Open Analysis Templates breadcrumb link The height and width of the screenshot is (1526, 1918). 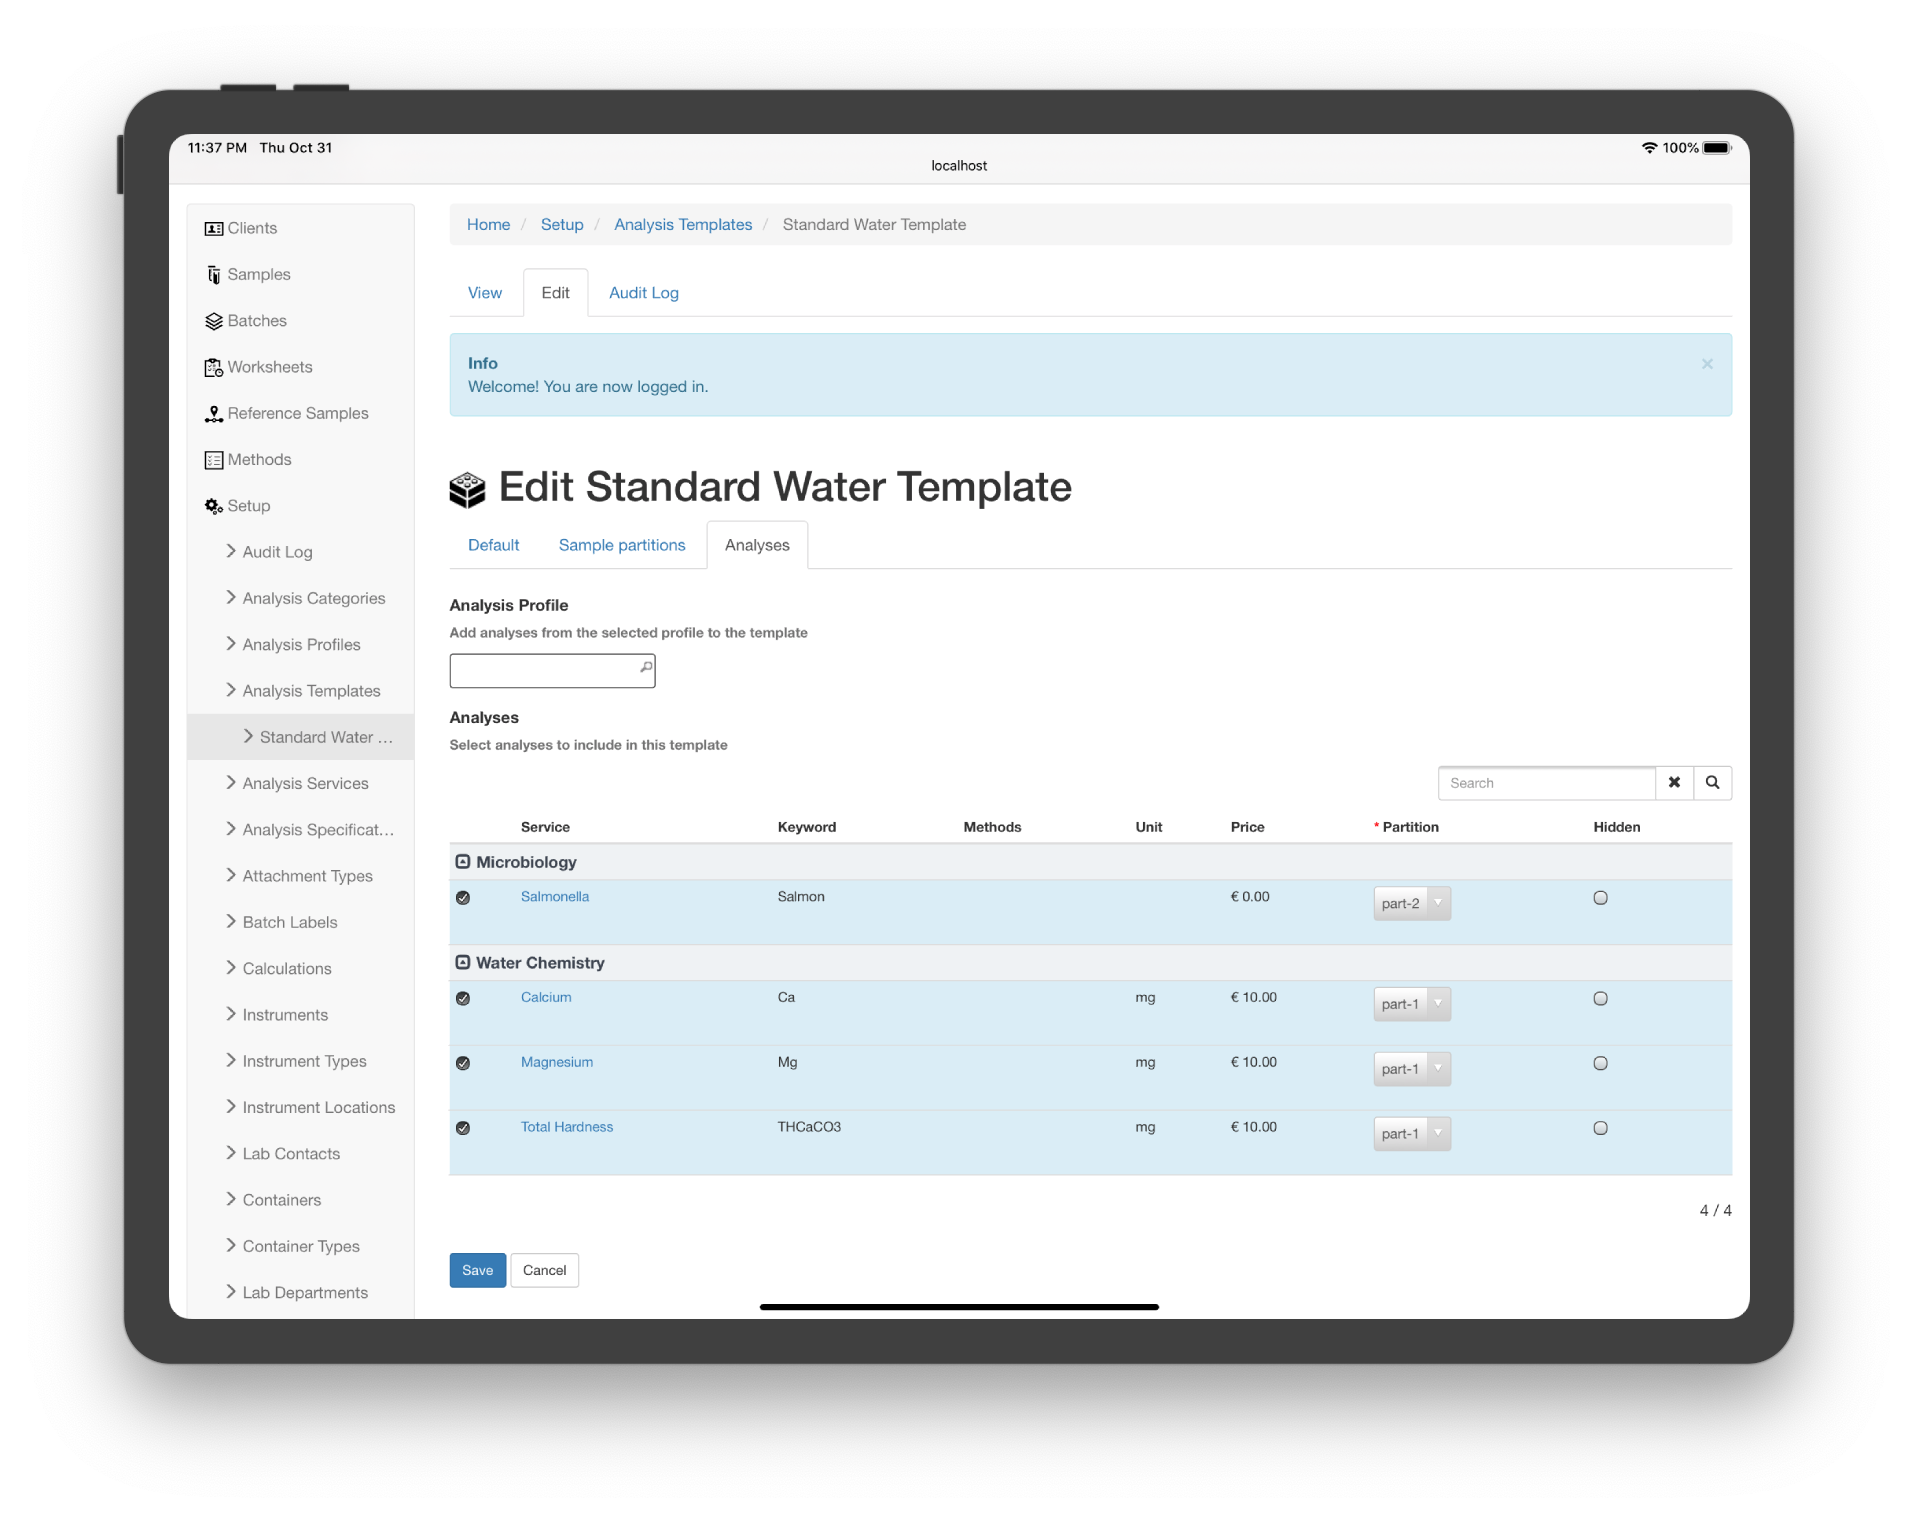pos(682,225)
